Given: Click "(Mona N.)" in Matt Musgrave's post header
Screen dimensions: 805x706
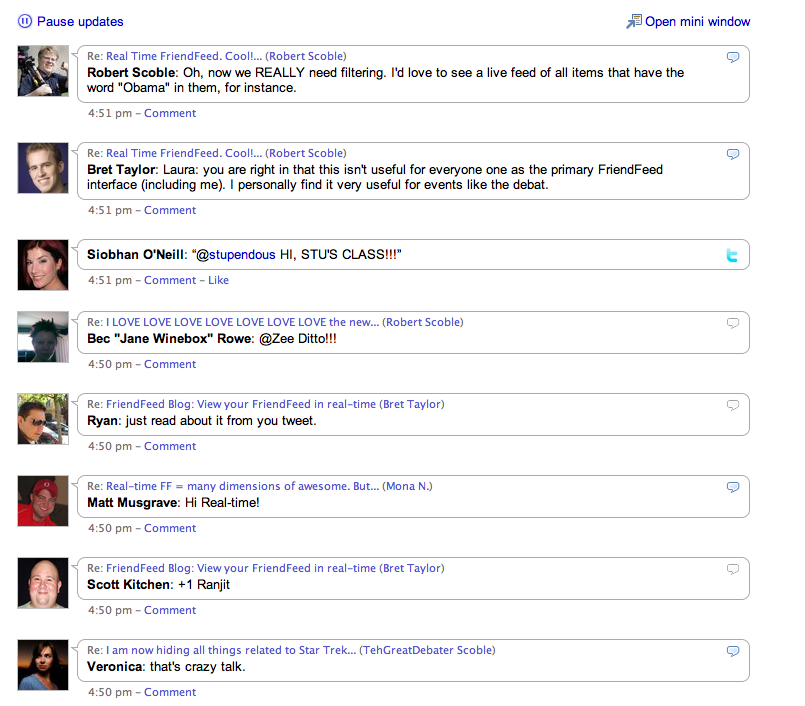Looking at the screenshot, I should pos(408,486).
